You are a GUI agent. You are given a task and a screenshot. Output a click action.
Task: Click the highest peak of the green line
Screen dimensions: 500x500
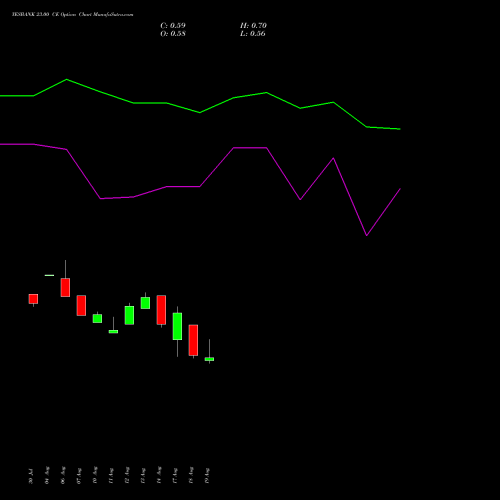[67, 79]
